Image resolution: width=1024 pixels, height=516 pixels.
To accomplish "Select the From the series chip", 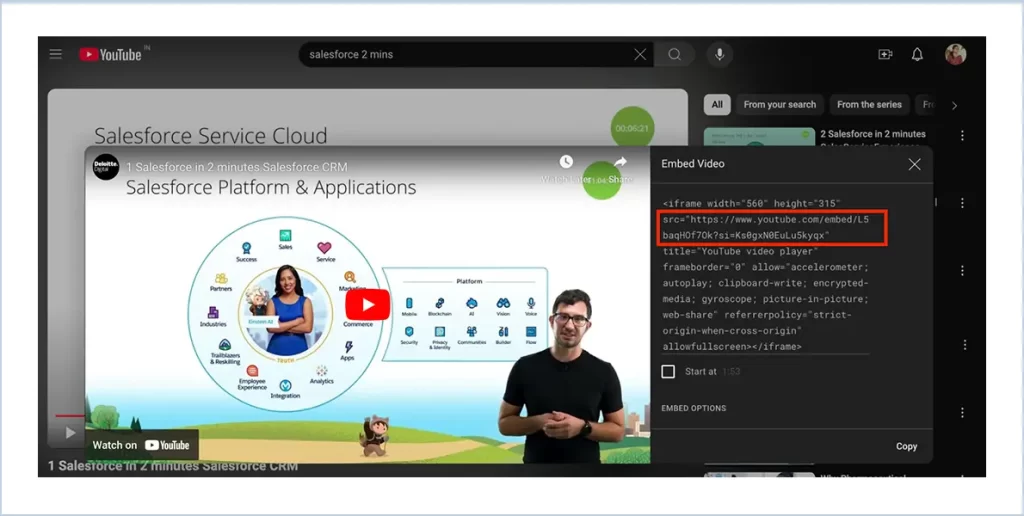I will pos(869,105).
